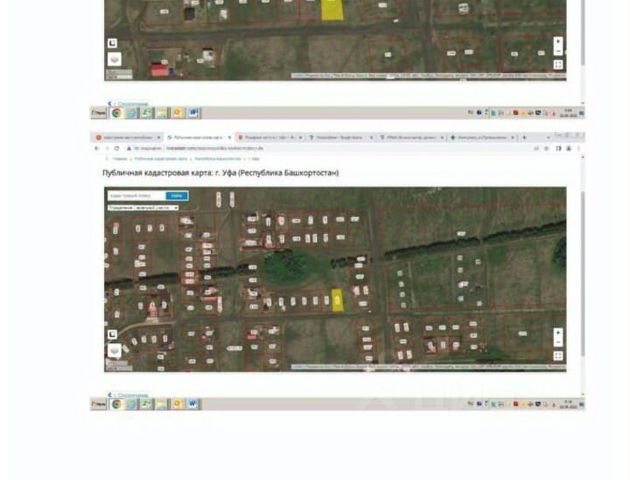630x480 pixels.
Task: Click the clock in upper taskbar tray
Action: 569,113
